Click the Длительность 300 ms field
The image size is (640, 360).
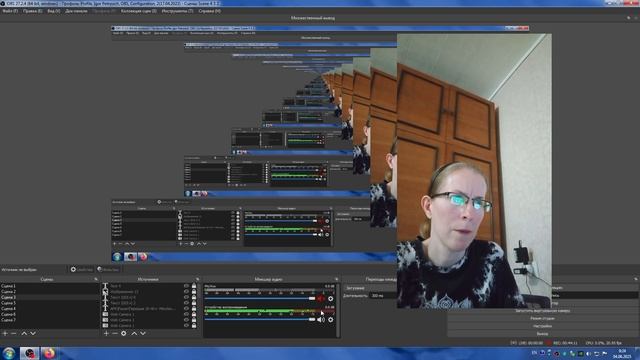[x=384, y=296]
